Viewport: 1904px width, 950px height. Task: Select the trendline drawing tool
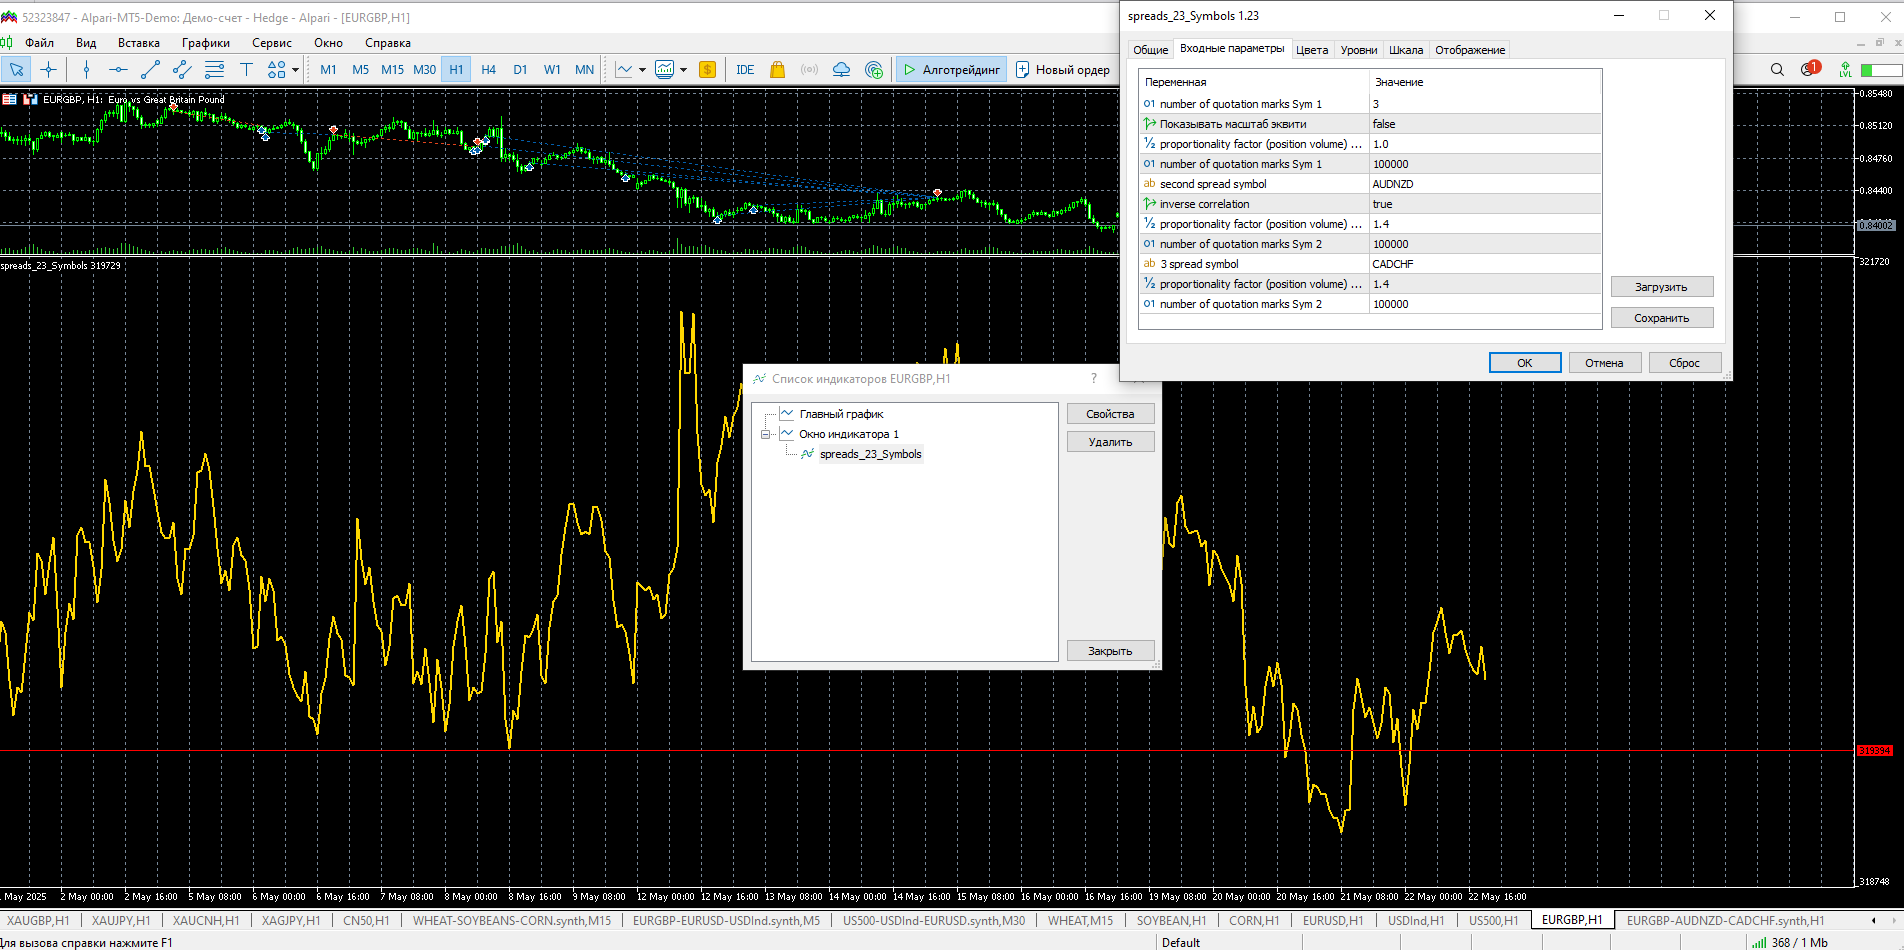click(x=150, y=69)
